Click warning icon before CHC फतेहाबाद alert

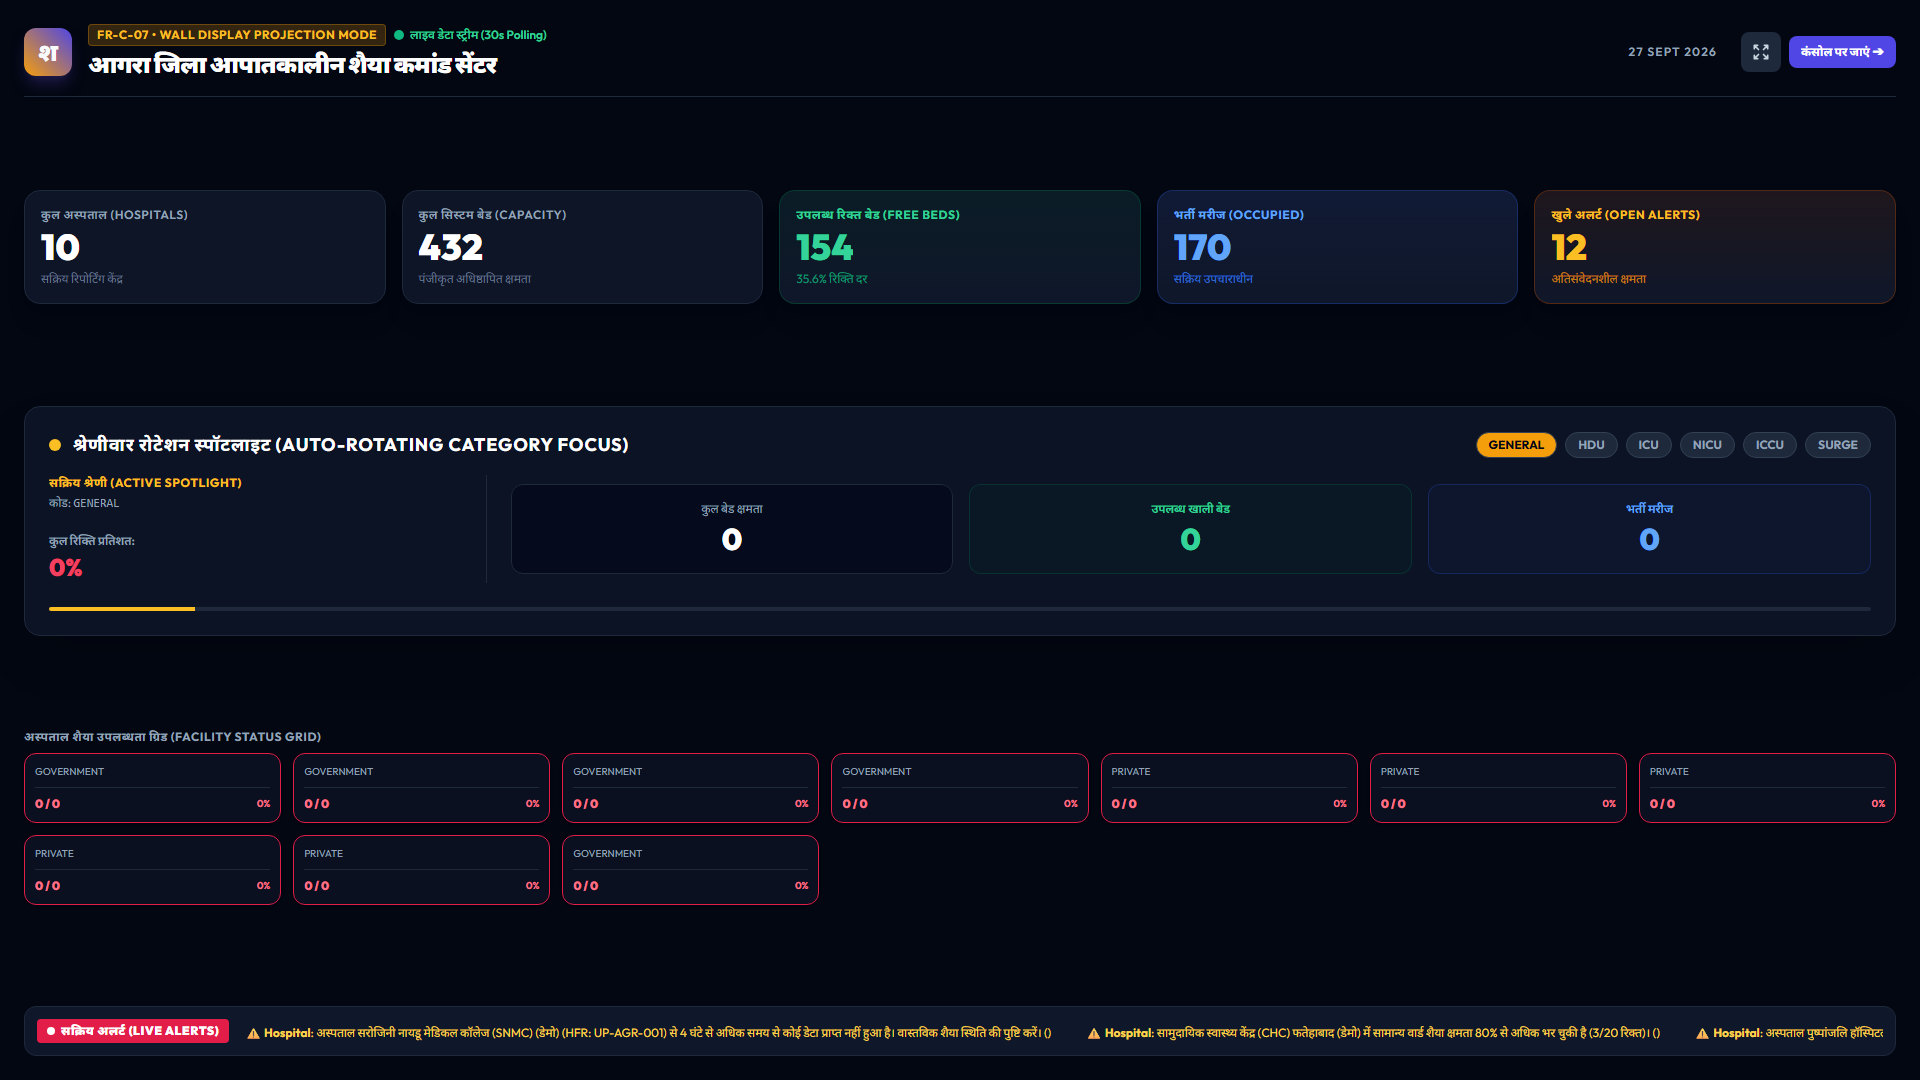1094,1033
